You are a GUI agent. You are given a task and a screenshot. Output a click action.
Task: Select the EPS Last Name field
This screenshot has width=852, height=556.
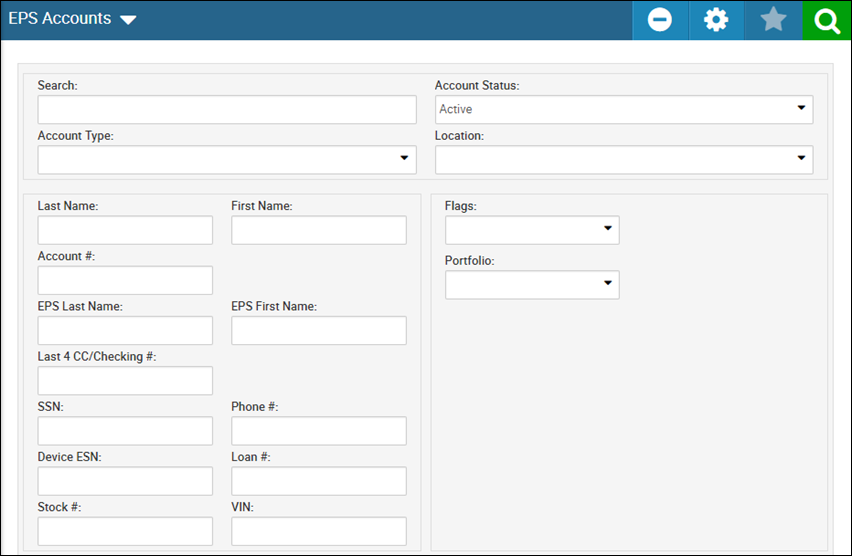coord(125,330)
